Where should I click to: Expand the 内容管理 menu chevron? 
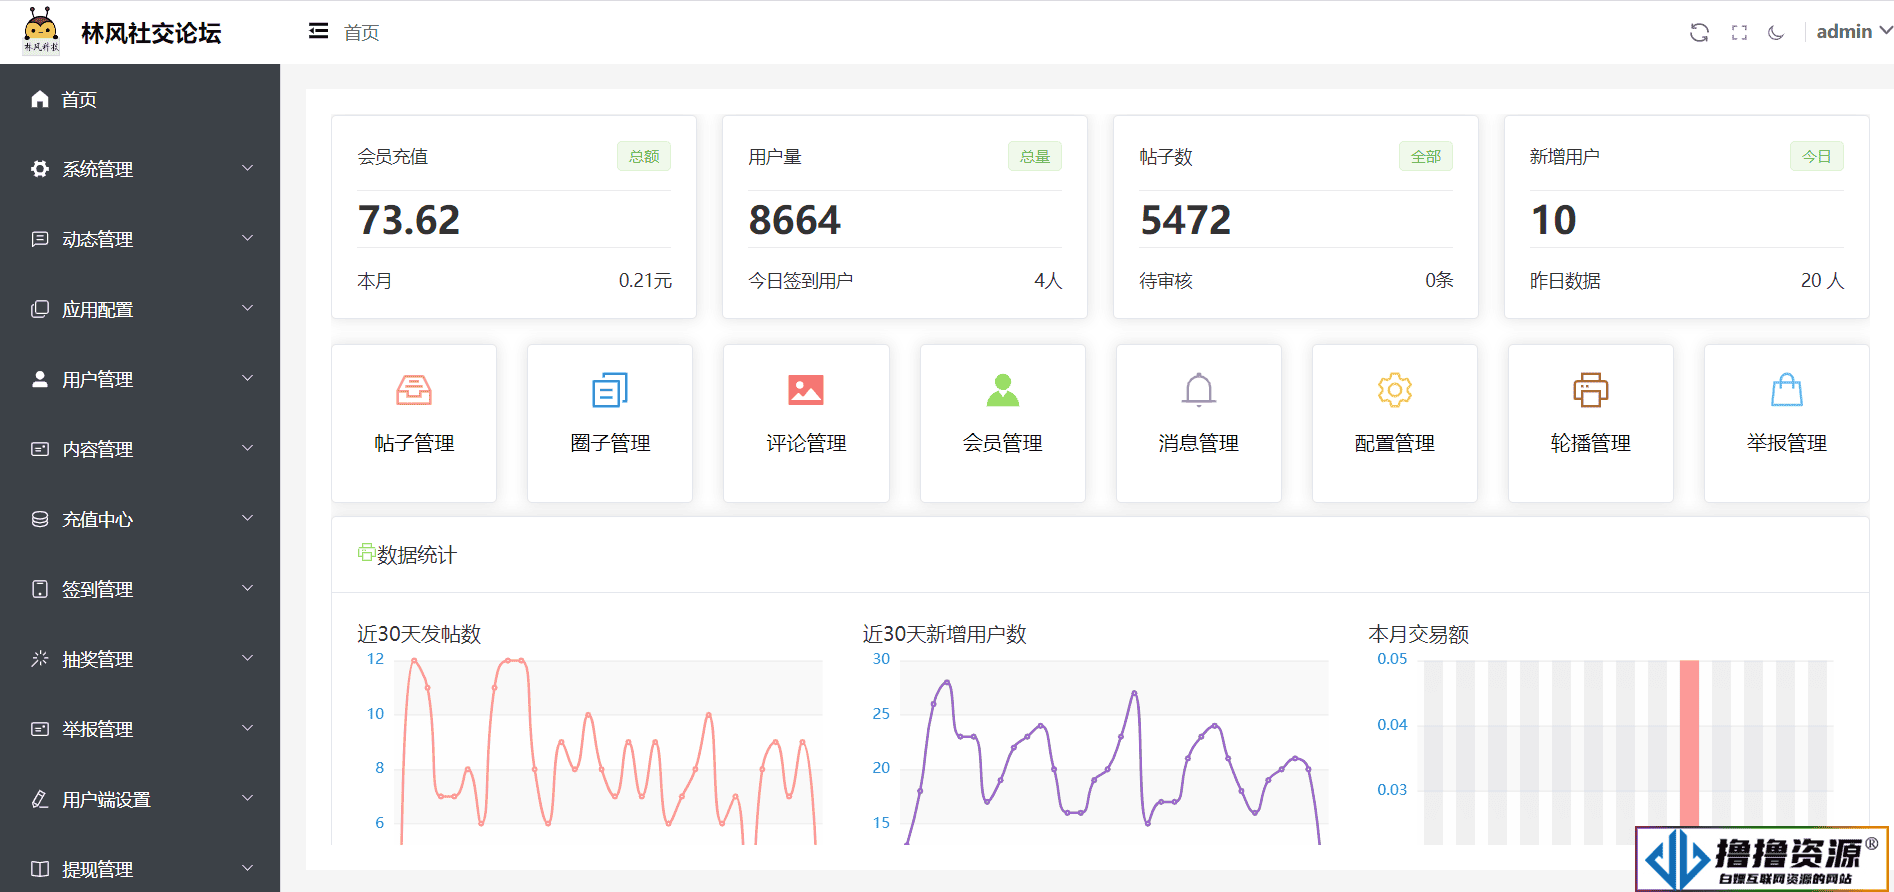248,448
